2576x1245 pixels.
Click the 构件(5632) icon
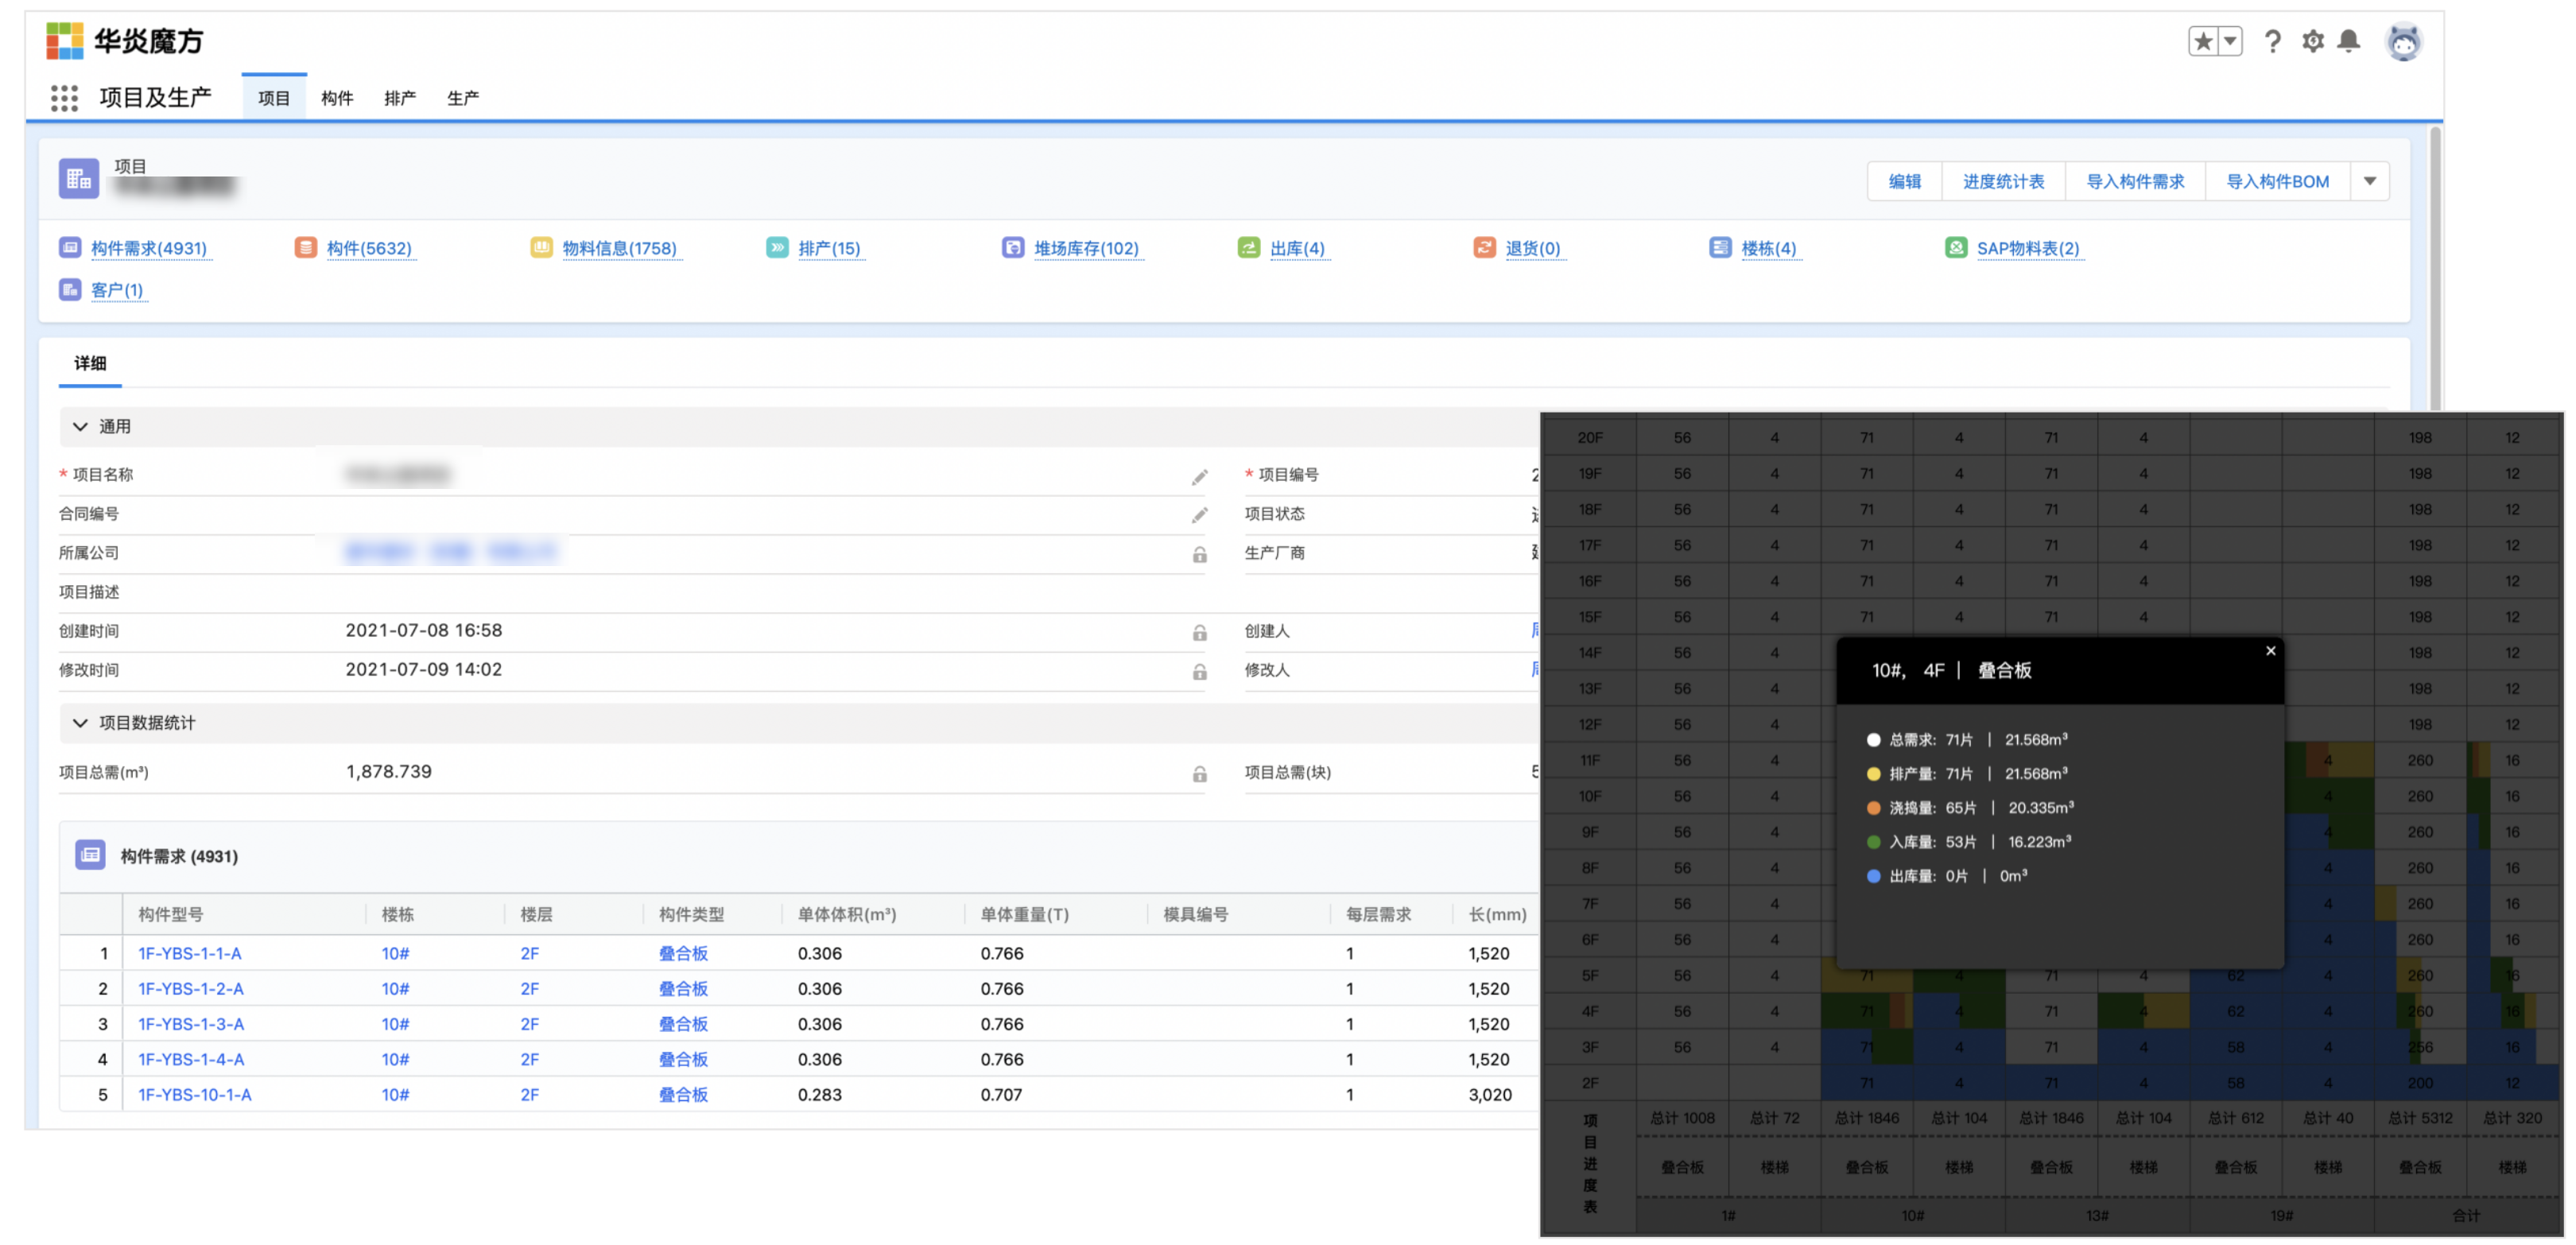point(306,247)
